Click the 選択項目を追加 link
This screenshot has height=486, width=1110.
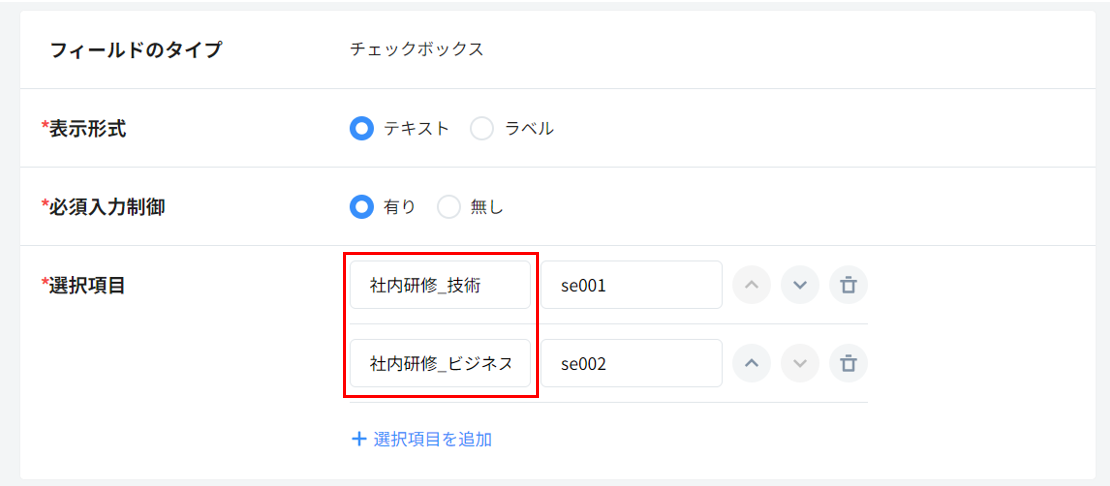click(x=422, y=439)
